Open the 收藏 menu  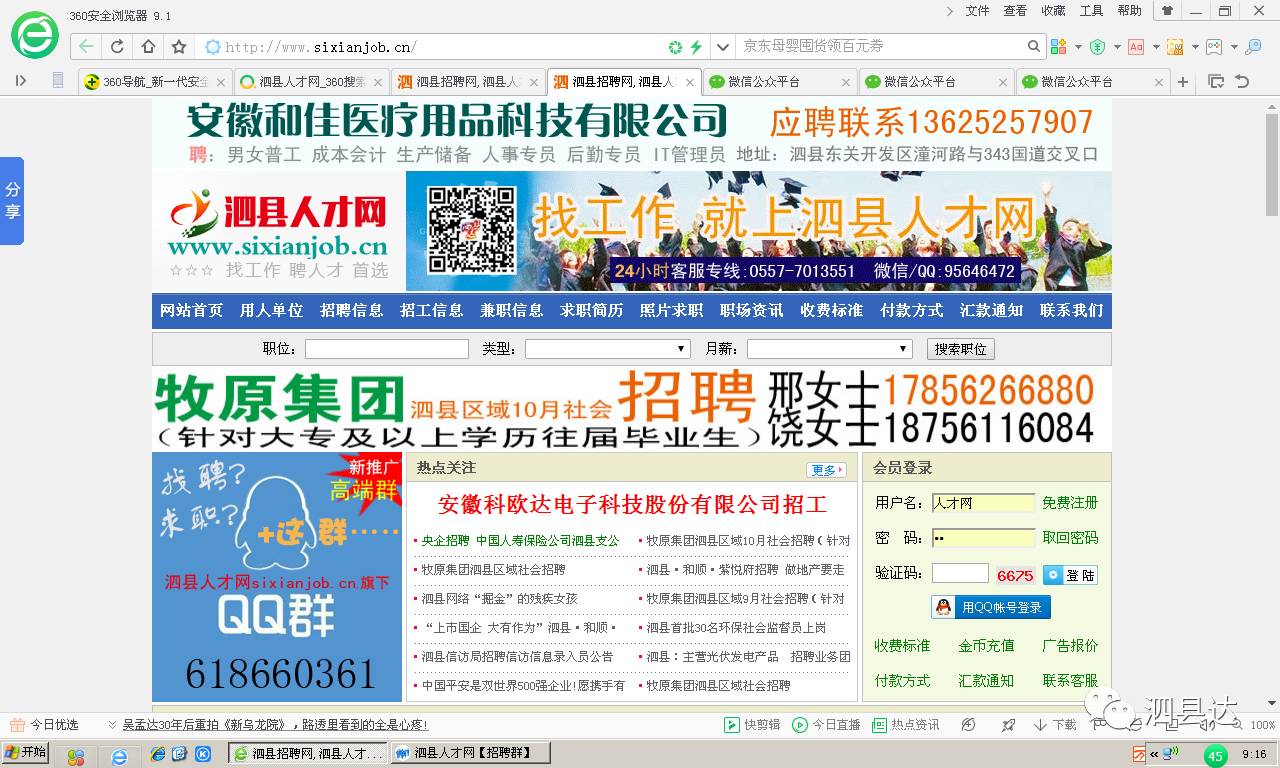point(1053,11)
